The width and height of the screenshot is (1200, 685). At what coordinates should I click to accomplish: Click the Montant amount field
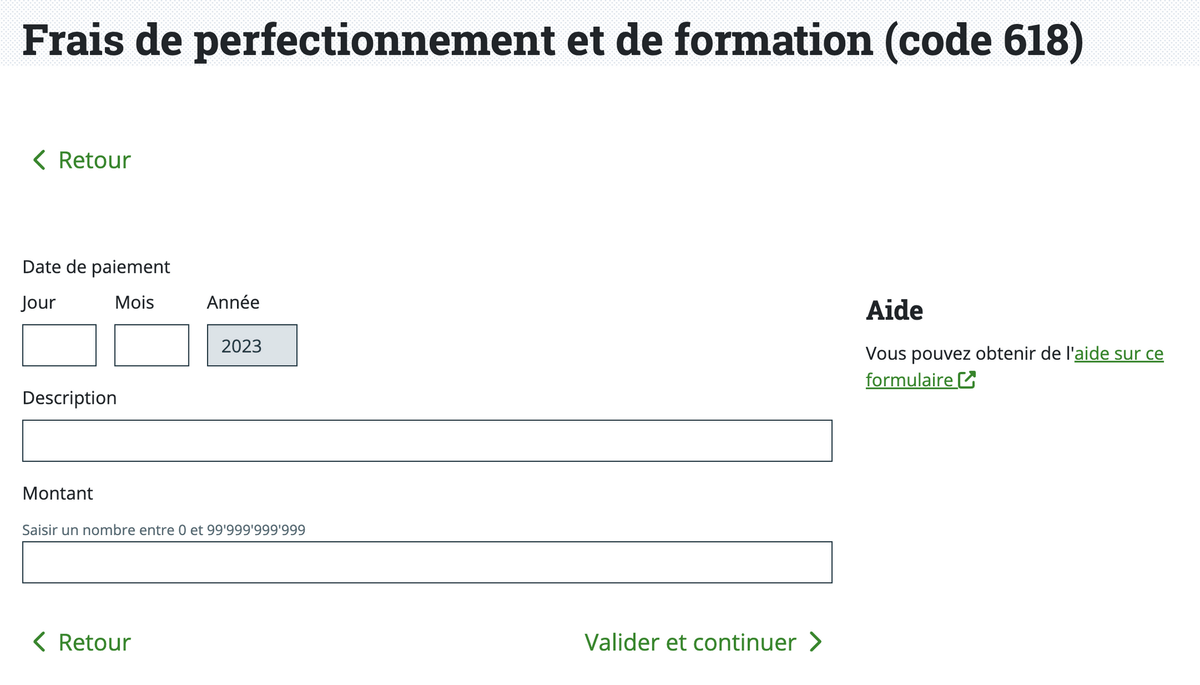point(427,562)
